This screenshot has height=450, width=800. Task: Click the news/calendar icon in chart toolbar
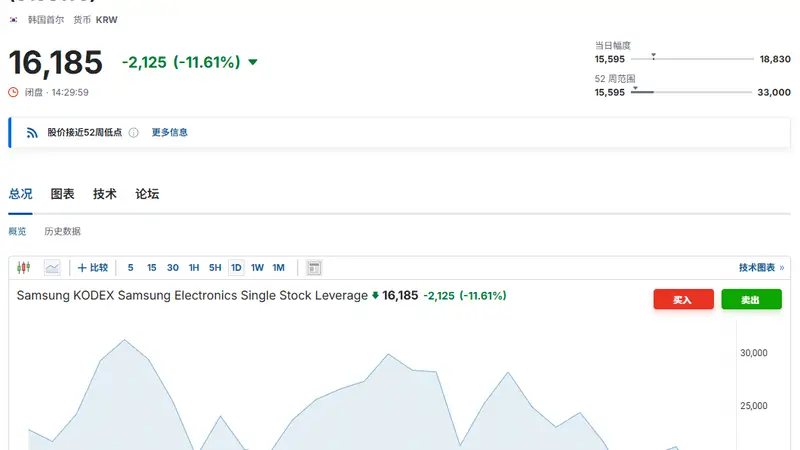pyautogui.click(x=314, y=268)
